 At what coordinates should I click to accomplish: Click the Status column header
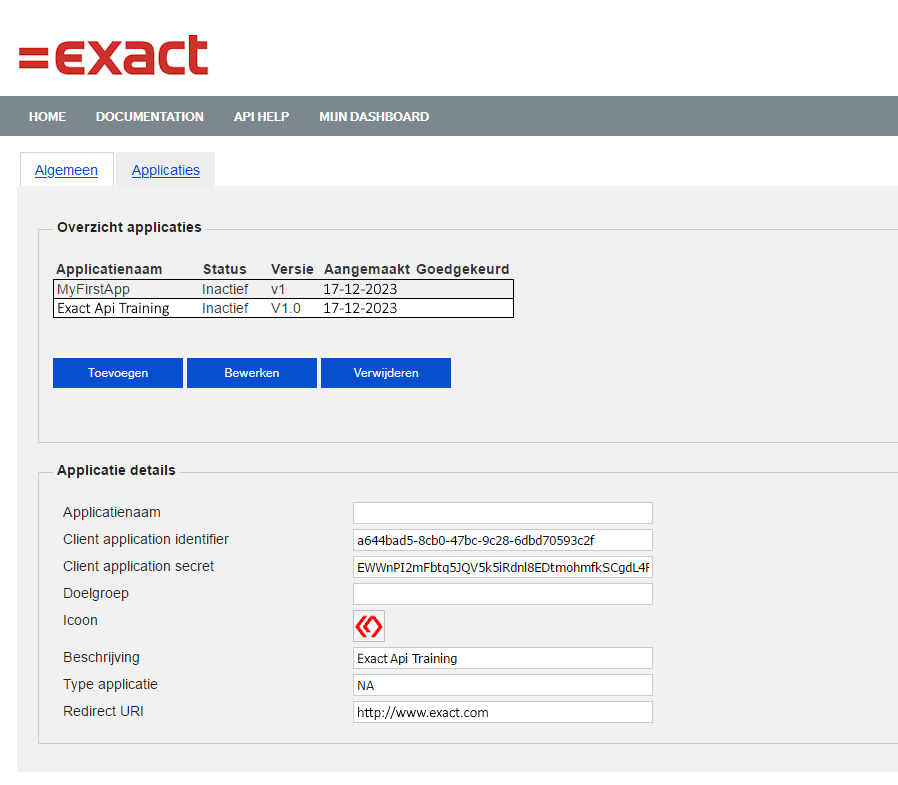[x=224, y=269]
